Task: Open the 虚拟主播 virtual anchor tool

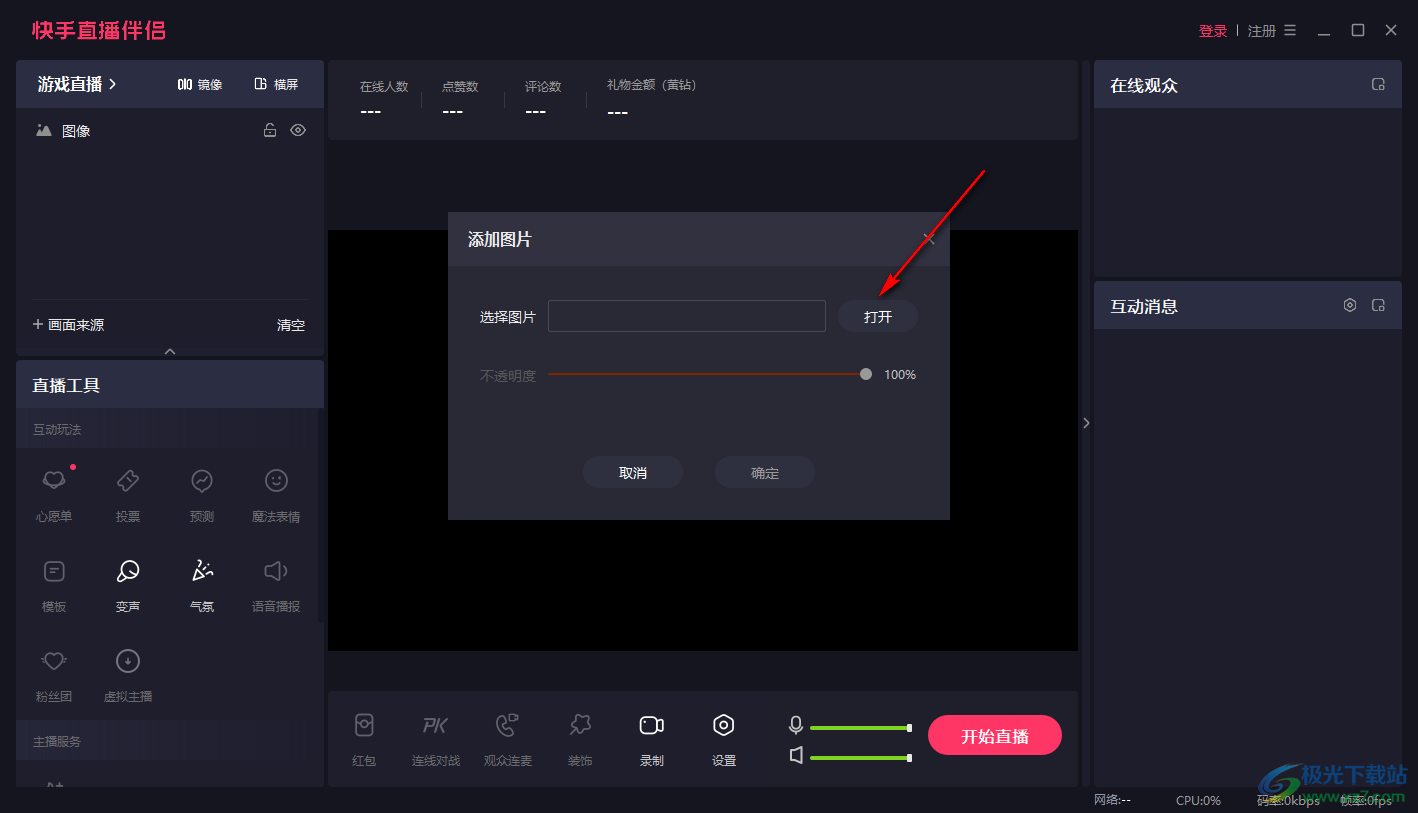Action: [x=128, y=674]
